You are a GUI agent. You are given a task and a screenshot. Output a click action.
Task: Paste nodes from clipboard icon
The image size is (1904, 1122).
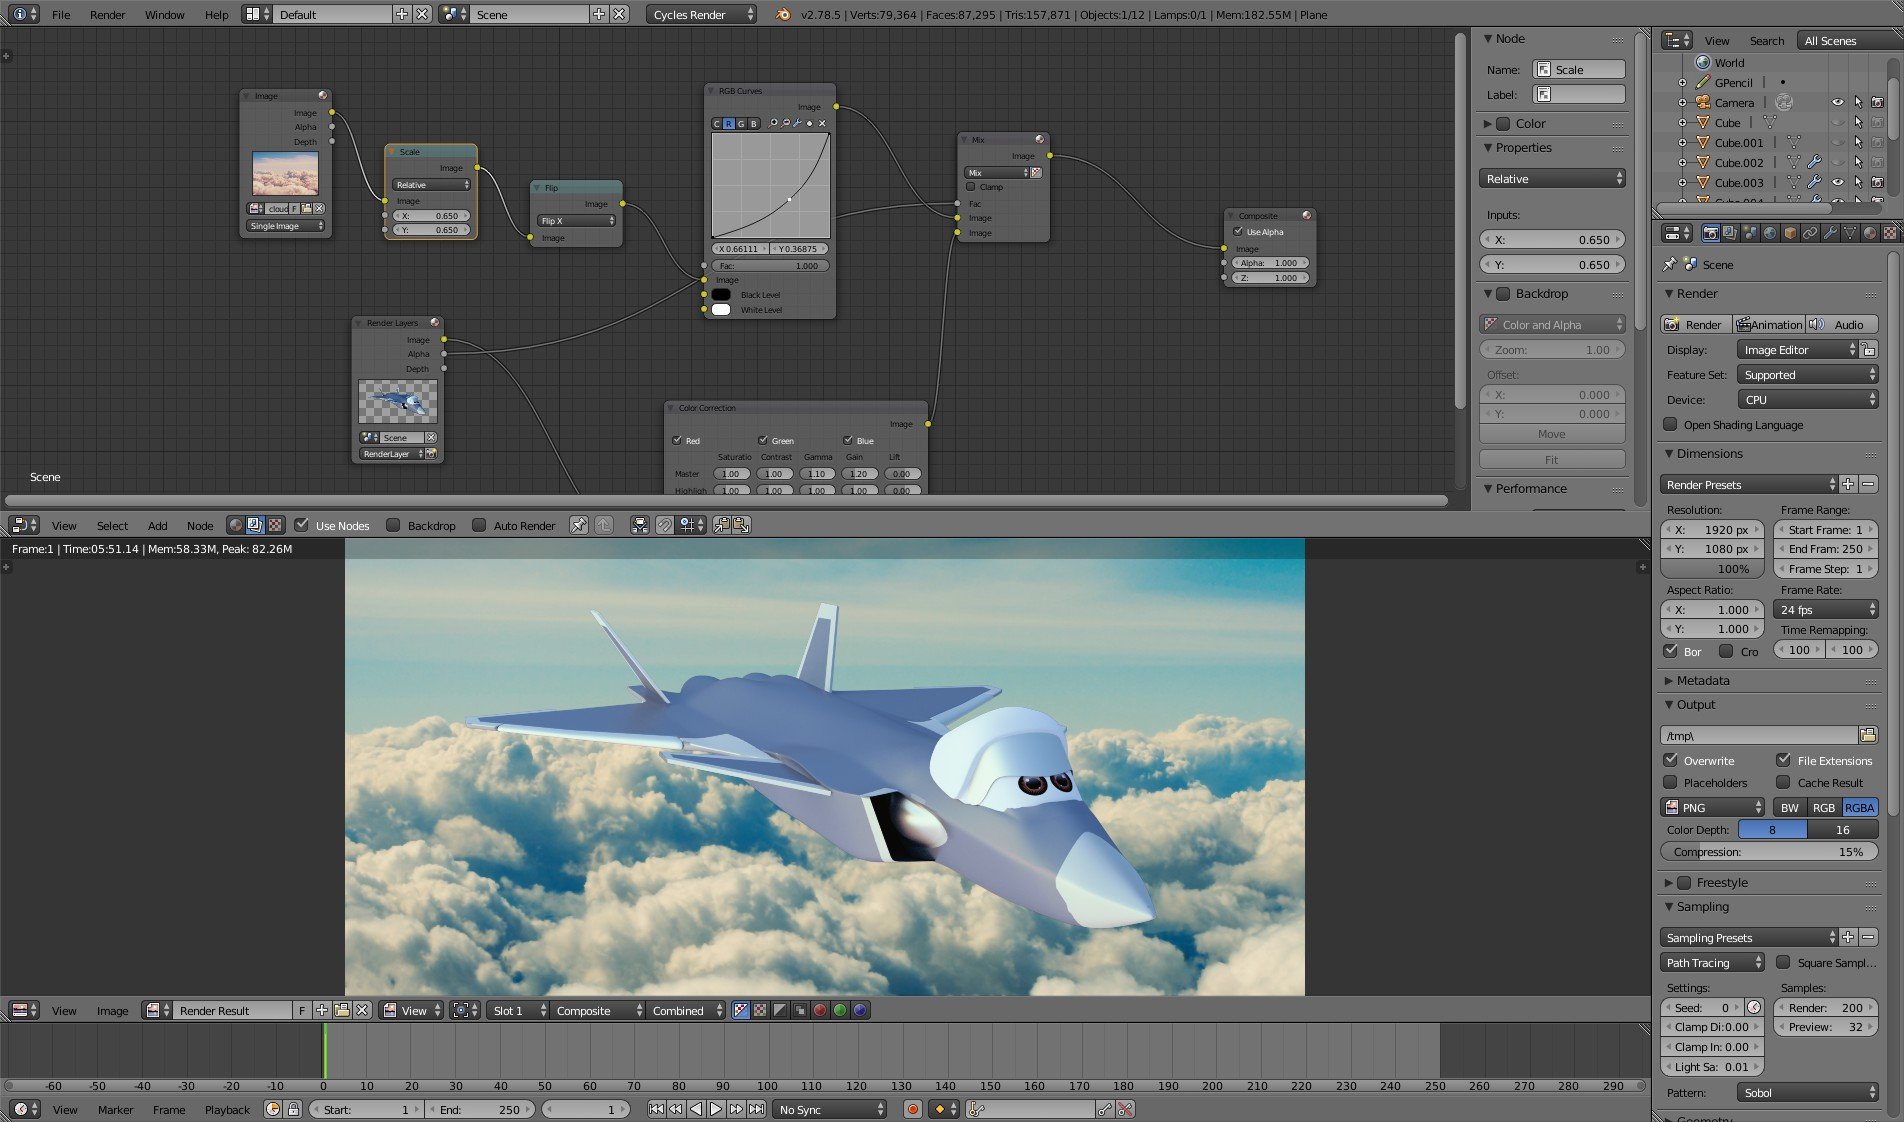pyautogui.click(x=742, y=525)
